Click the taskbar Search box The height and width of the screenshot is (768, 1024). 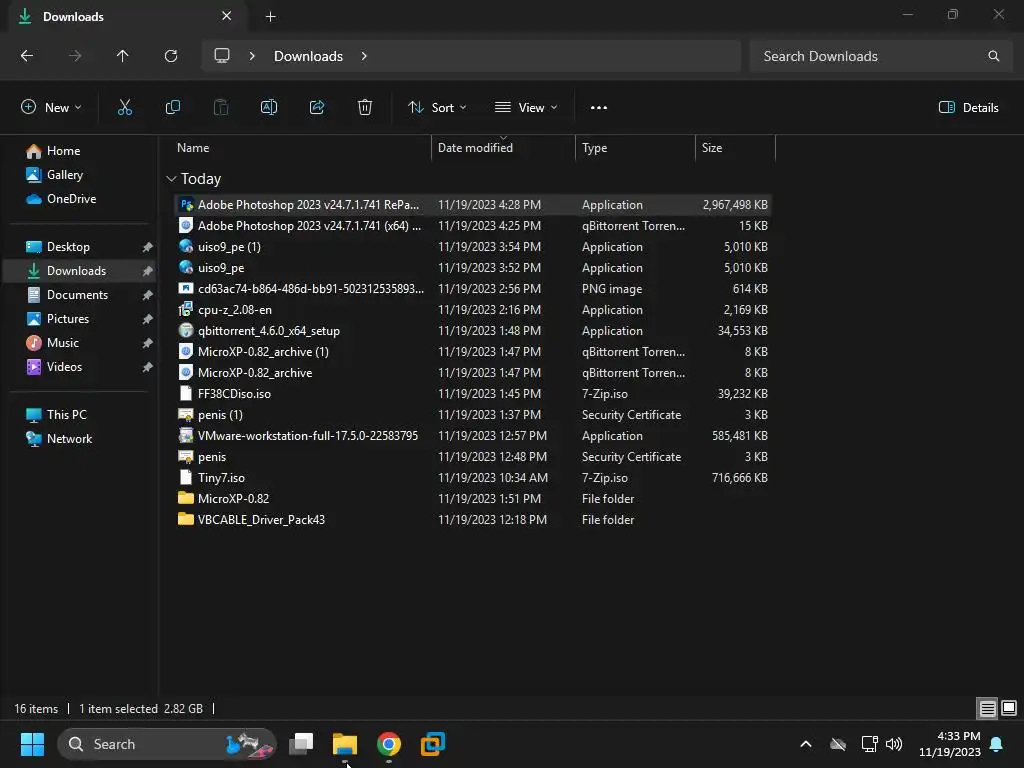(x=167, y=744)
